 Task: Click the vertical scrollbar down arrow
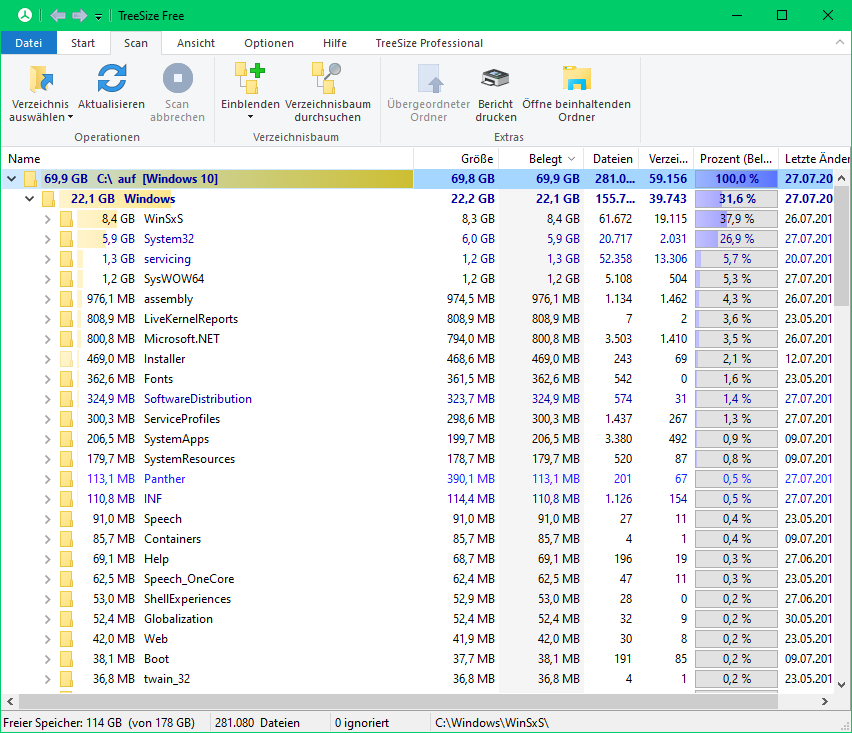841,685
